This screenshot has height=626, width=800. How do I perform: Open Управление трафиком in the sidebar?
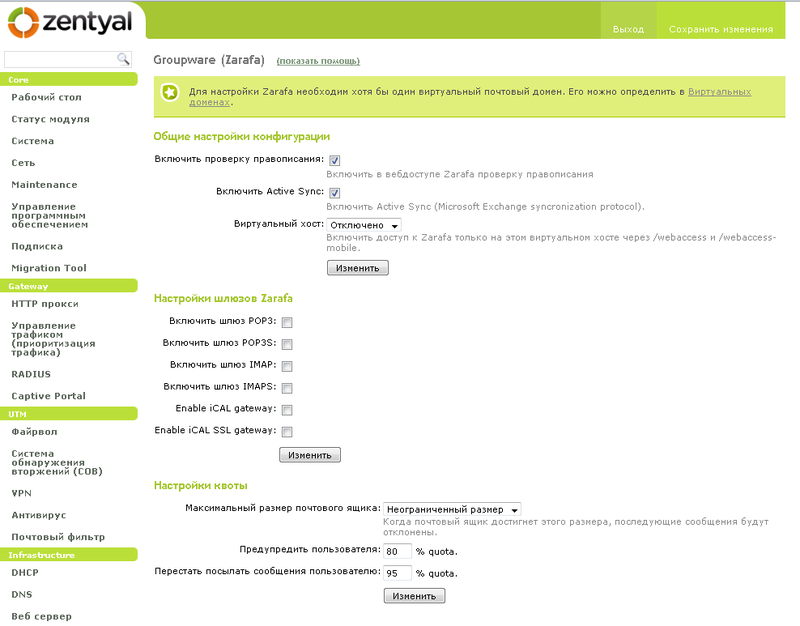(53, 339)
